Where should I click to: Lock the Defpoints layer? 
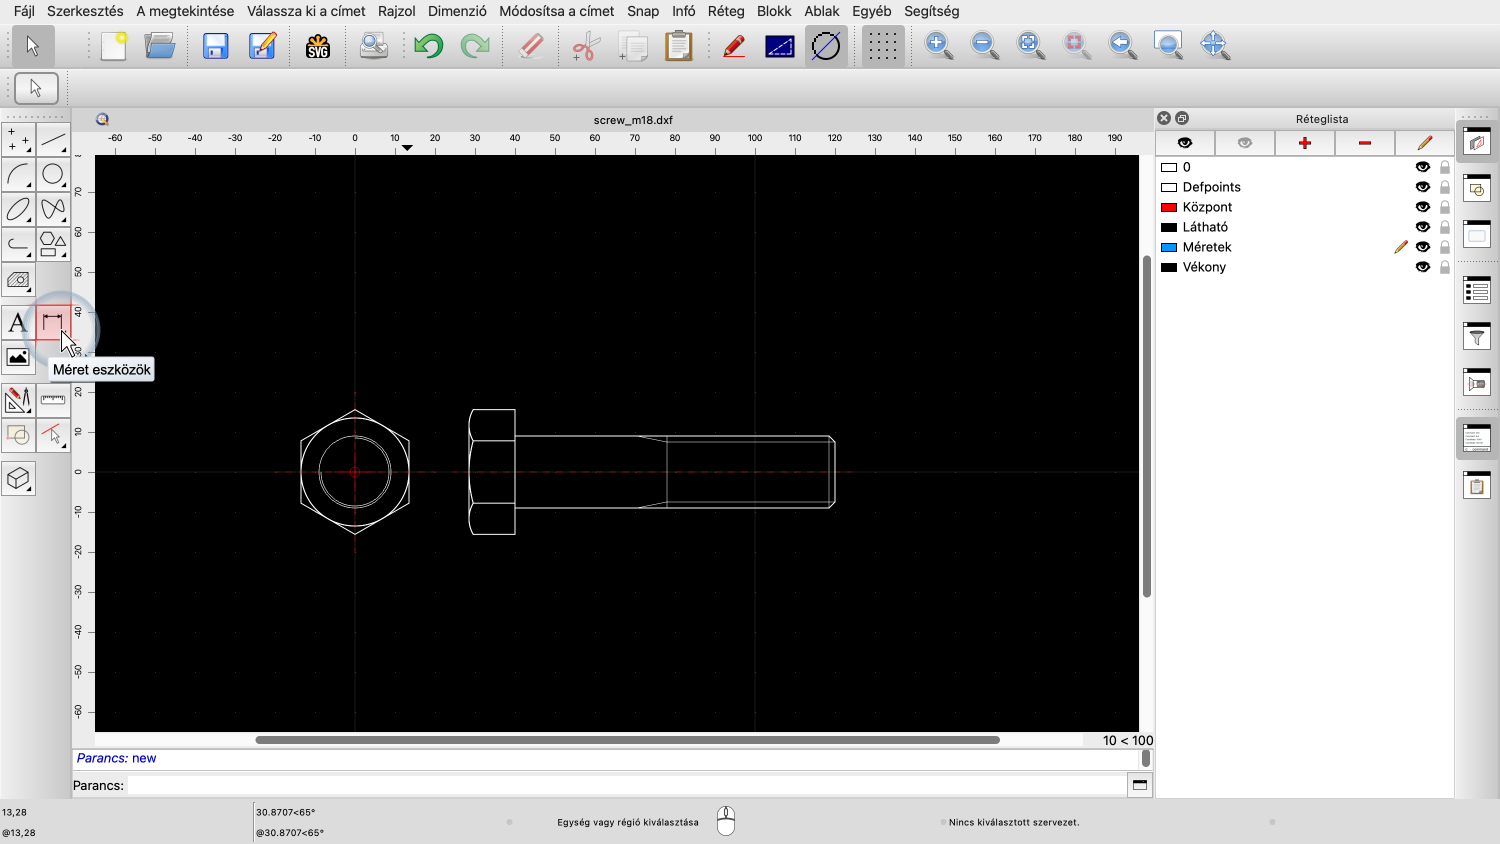click(x=1444, y=187)
